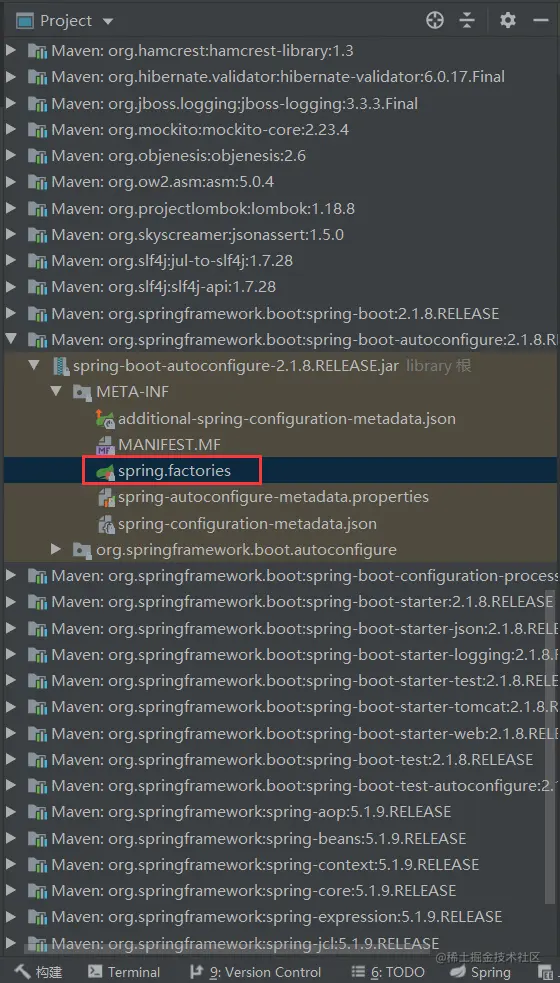Click the spring.factories leaf icon
The height and width of the screenshot is (983, 560).
[105, 471]
